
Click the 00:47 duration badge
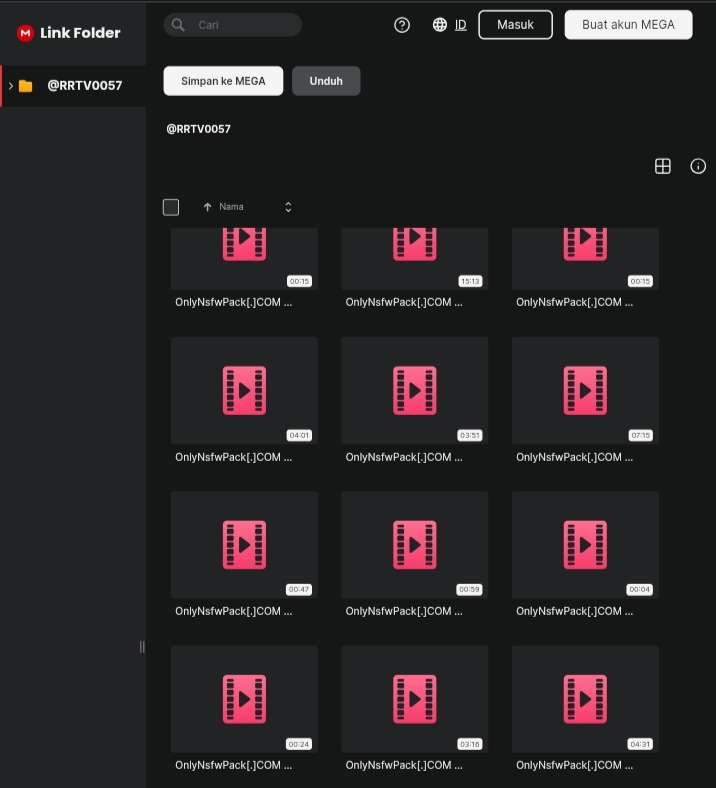(x=299, y=589)
